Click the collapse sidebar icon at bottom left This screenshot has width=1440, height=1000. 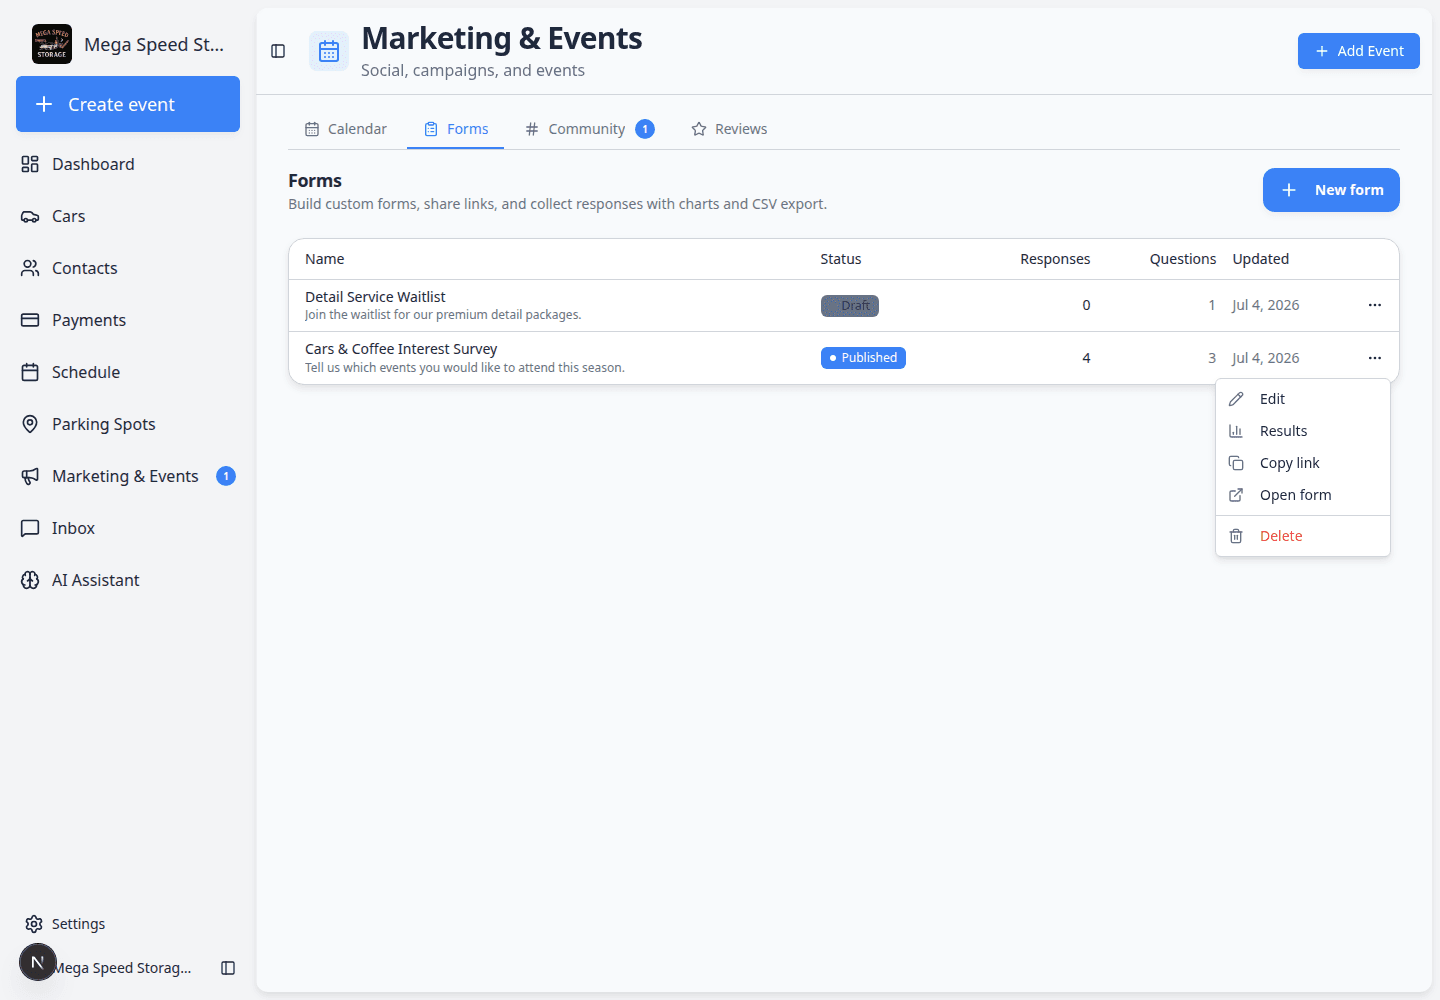point(228,968)
